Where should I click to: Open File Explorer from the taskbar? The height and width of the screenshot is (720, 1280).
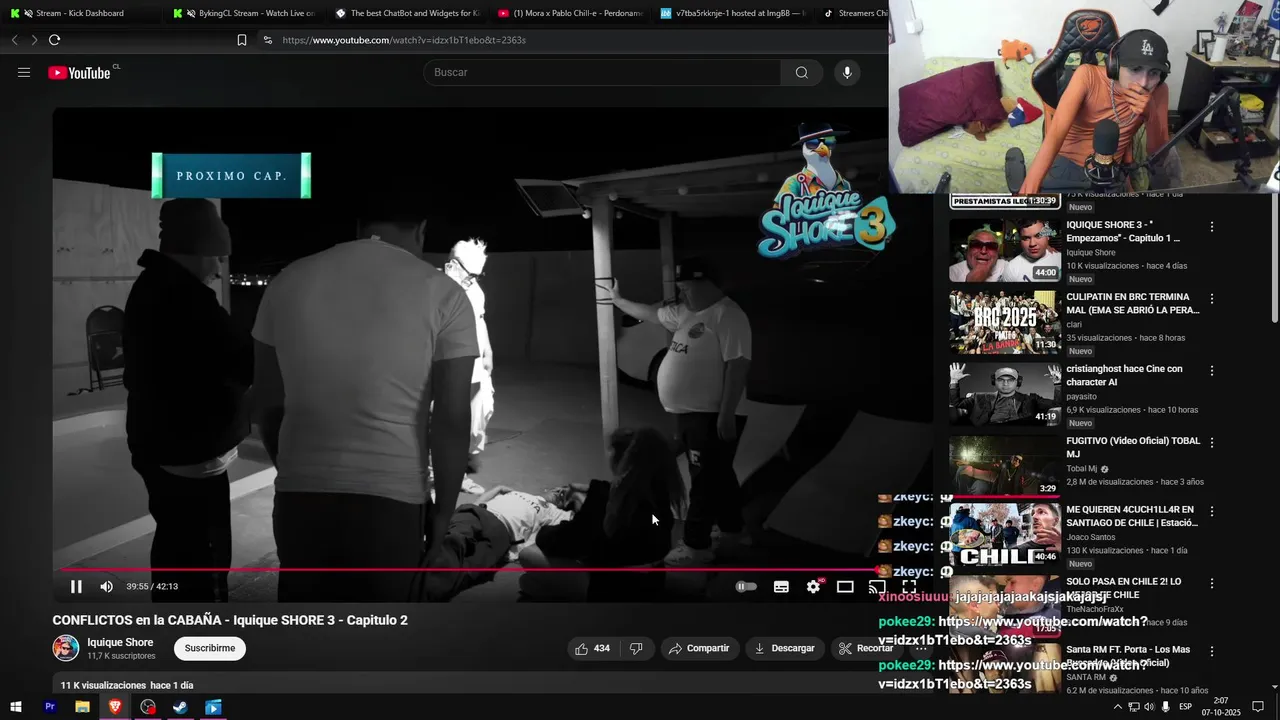(x=83, y=707)
